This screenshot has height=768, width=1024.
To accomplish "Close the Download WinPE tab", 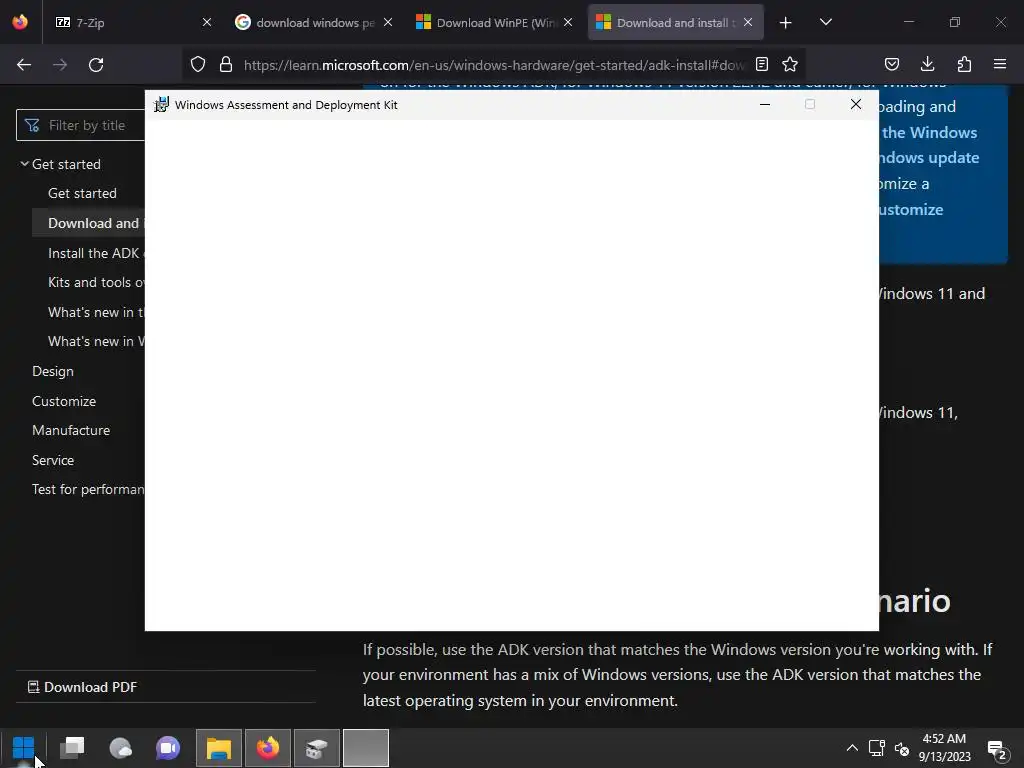I will (x=568, y=22).
